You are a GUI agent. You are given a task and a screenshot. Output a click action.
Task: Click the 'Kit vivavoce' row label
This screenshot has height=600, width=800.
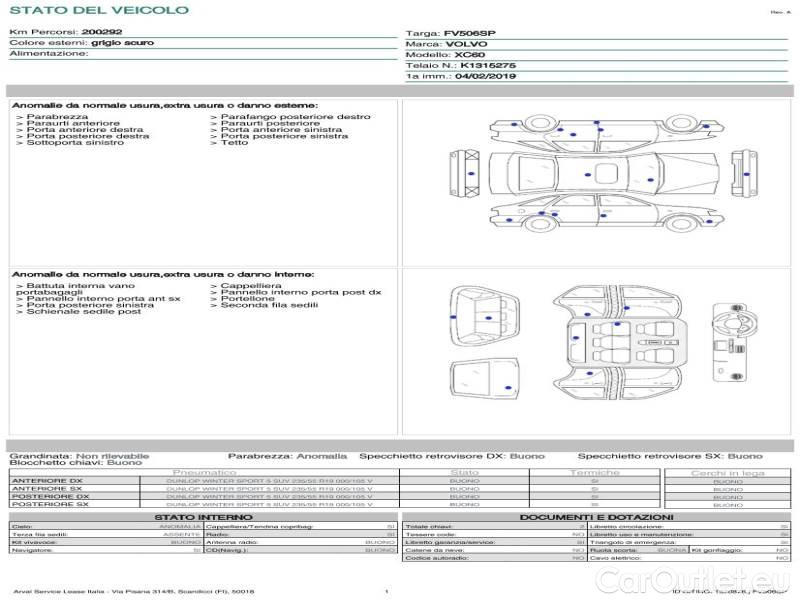[34, 542]
